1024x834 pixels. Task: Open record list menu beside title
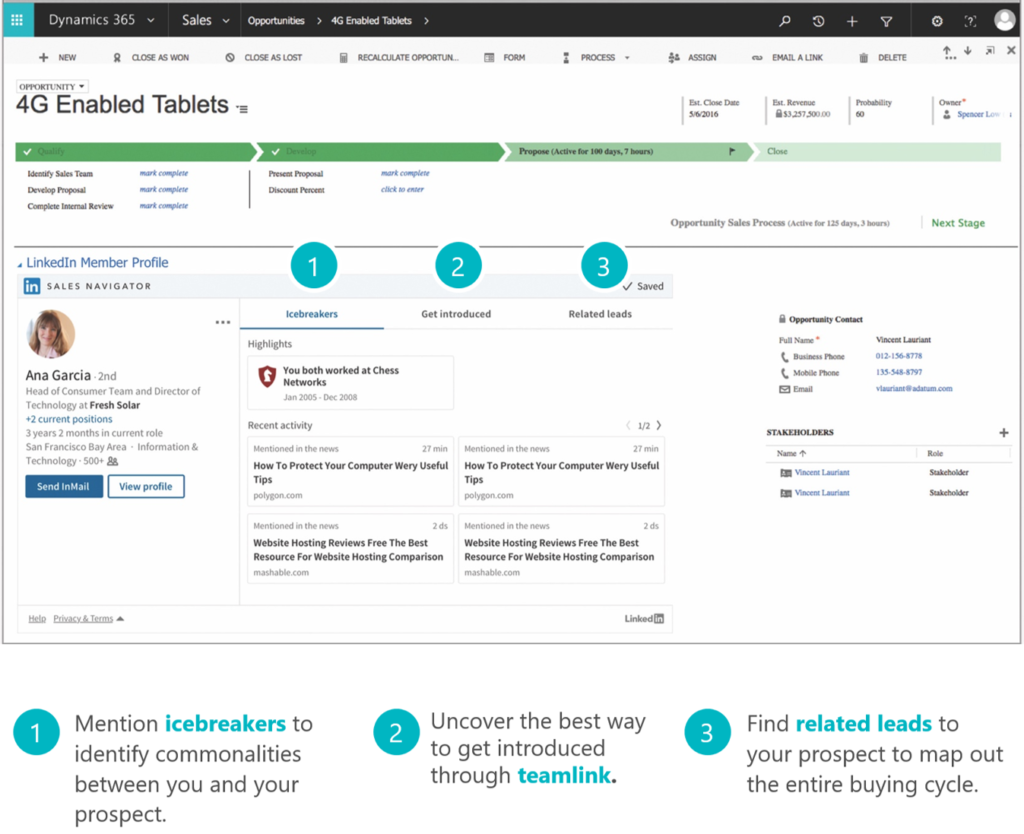(x=242, y=108)
